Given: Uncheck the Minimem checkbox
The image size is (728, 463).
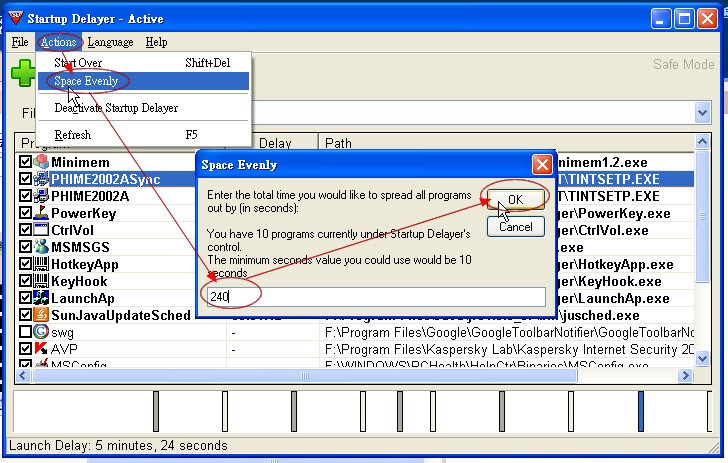Looking at the screenshot, I should pos(26,162).
